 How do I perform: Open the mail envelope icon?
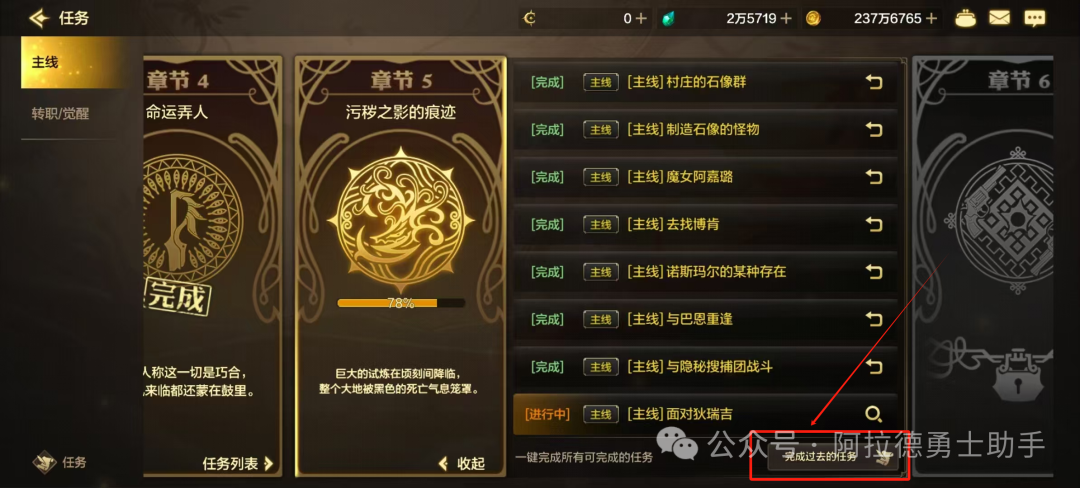(x=999, y=19)
